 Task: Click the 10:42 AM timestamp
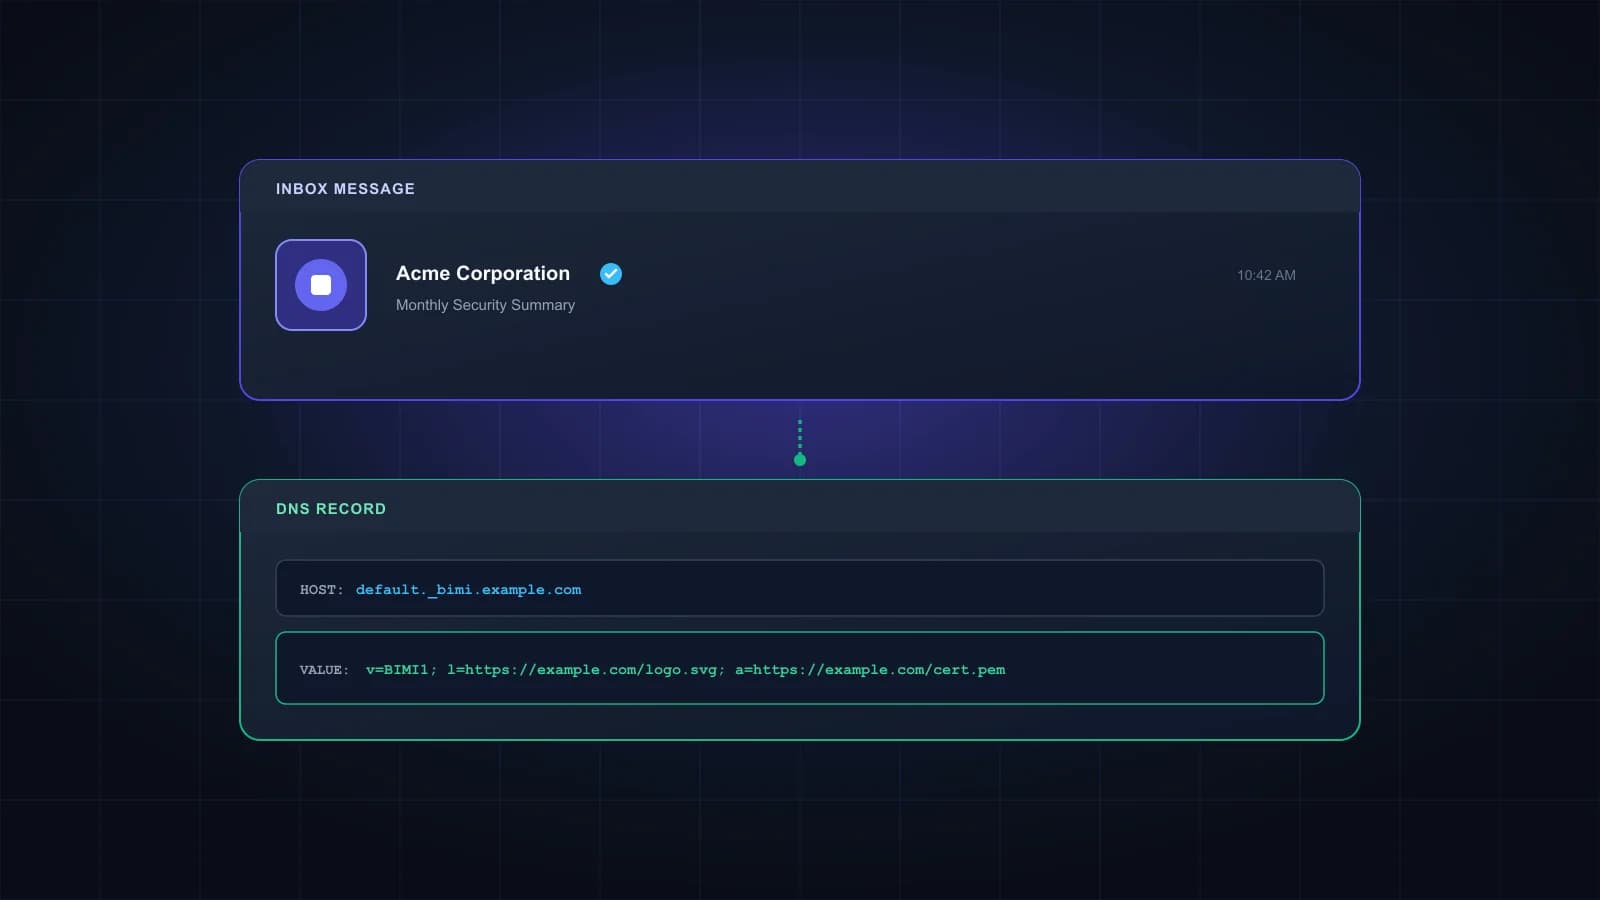1266,275
